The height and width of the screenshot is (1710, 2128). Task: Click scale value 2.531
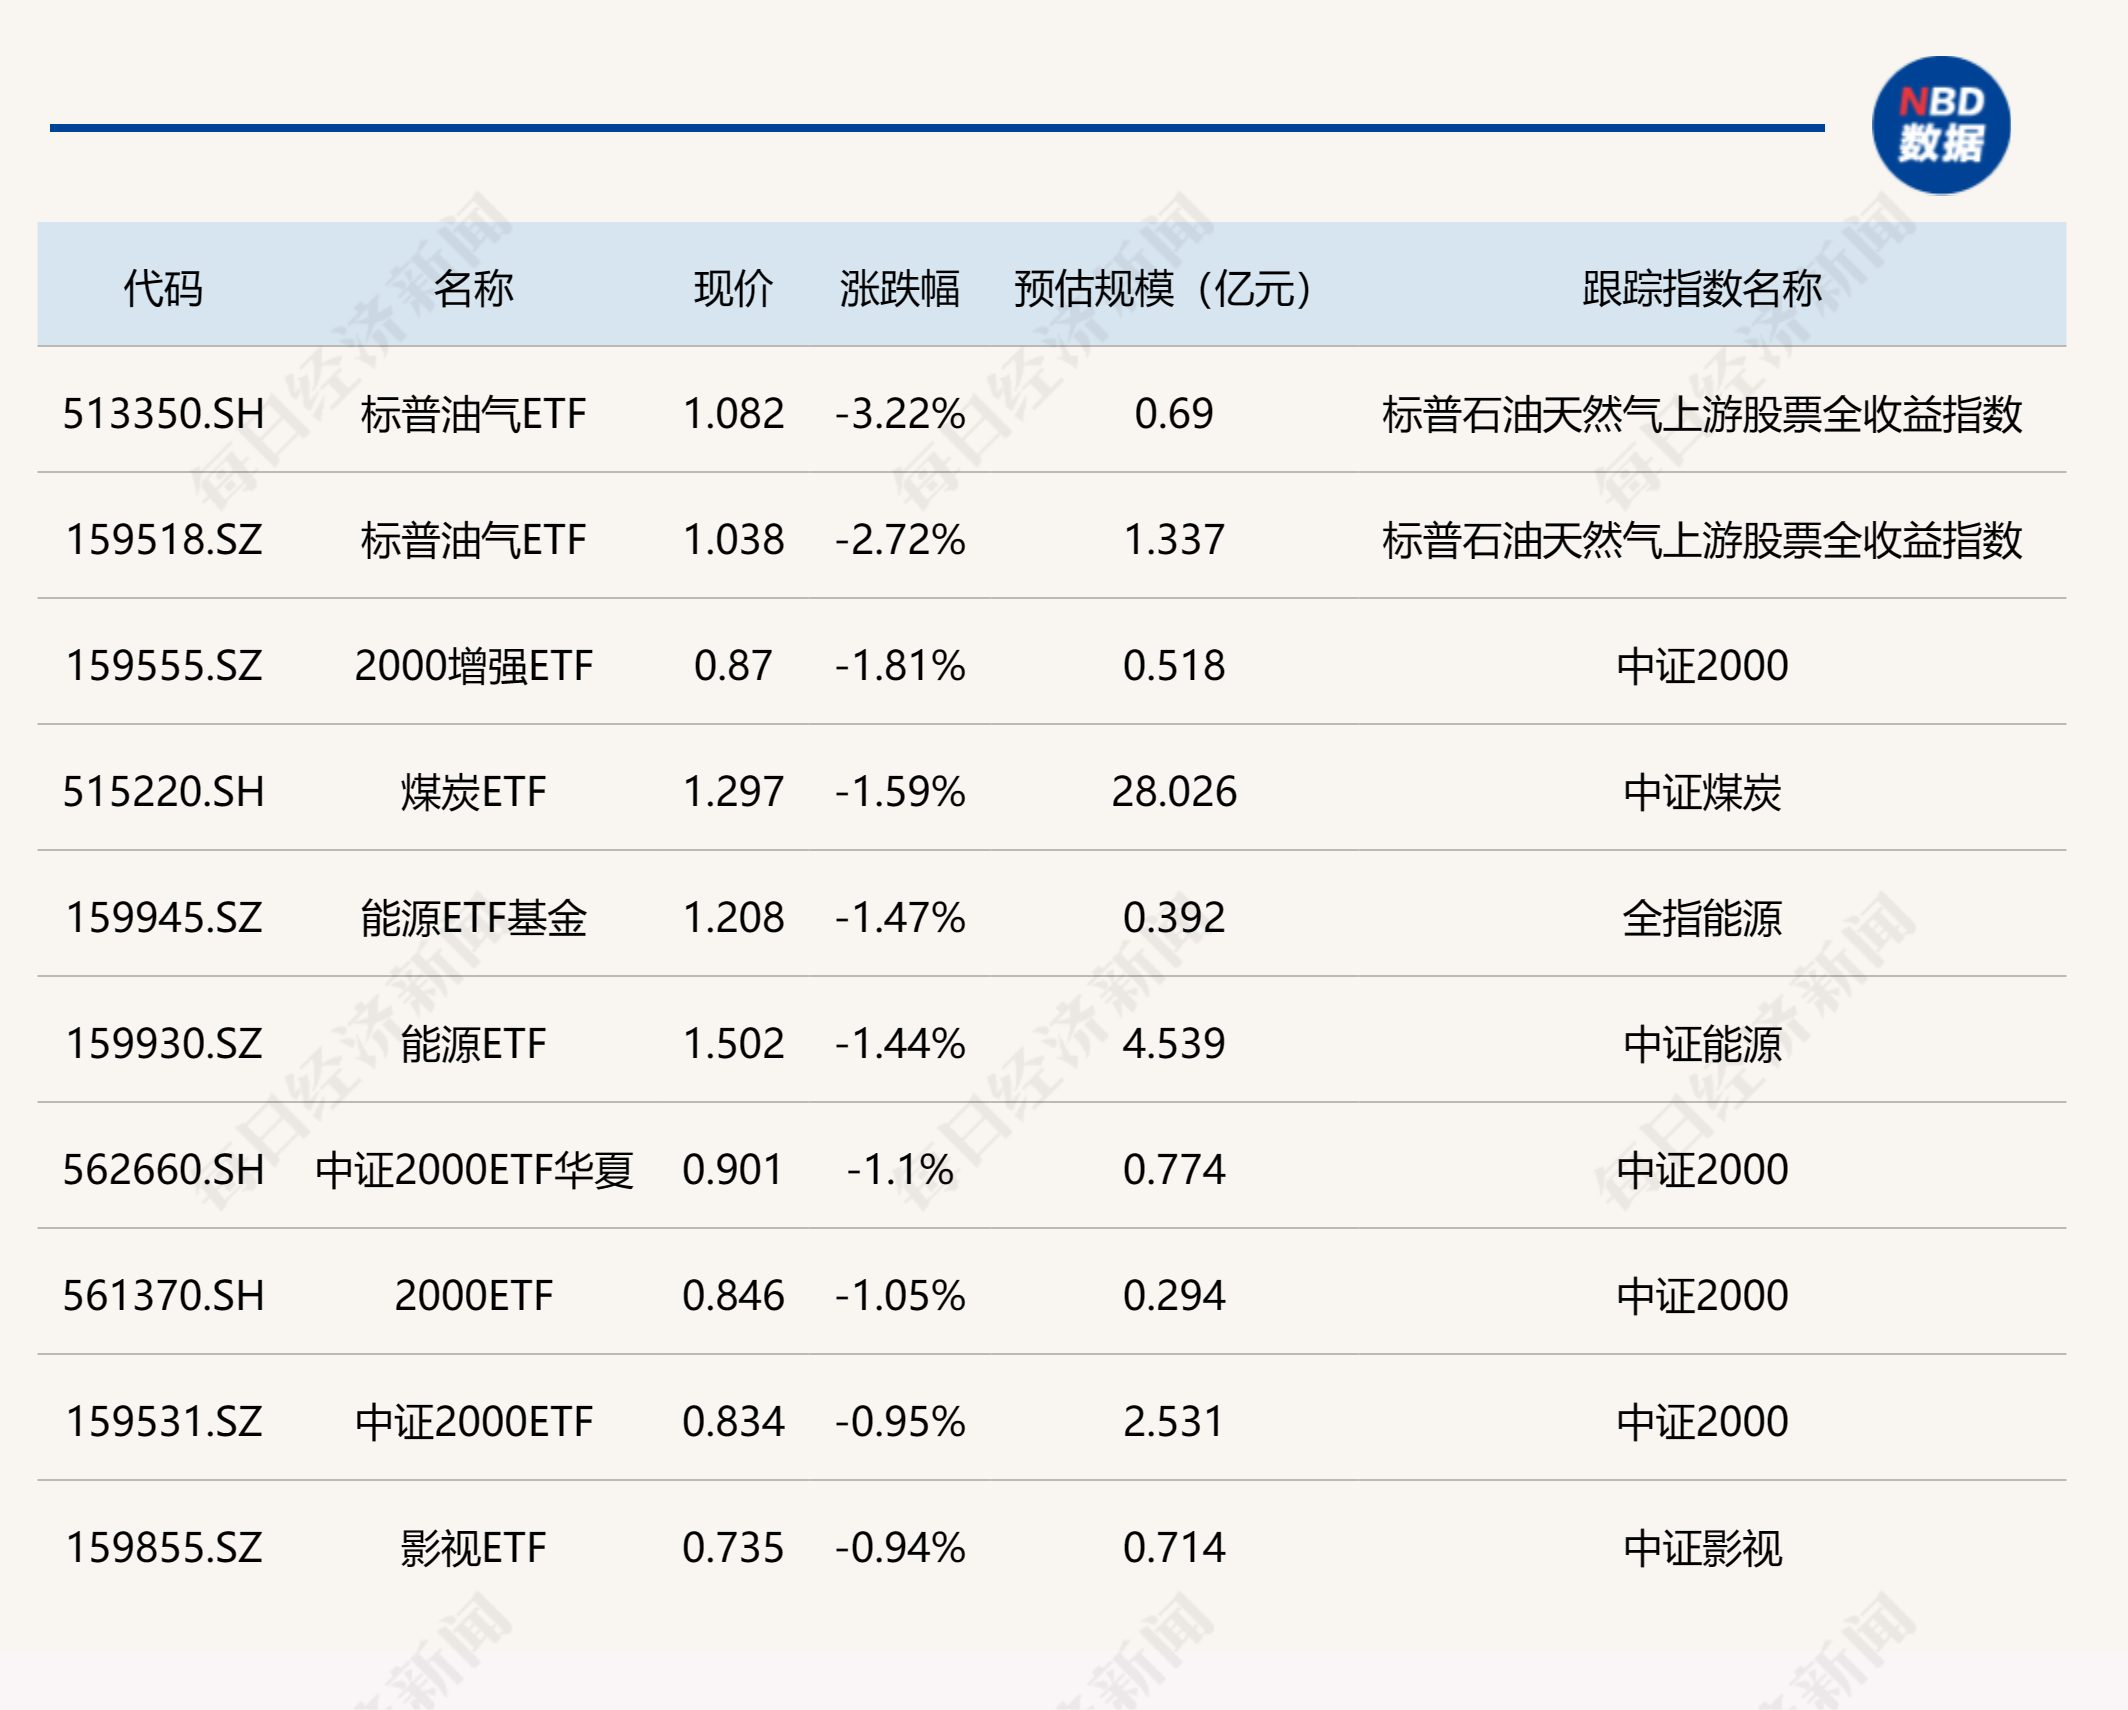1173,1422
